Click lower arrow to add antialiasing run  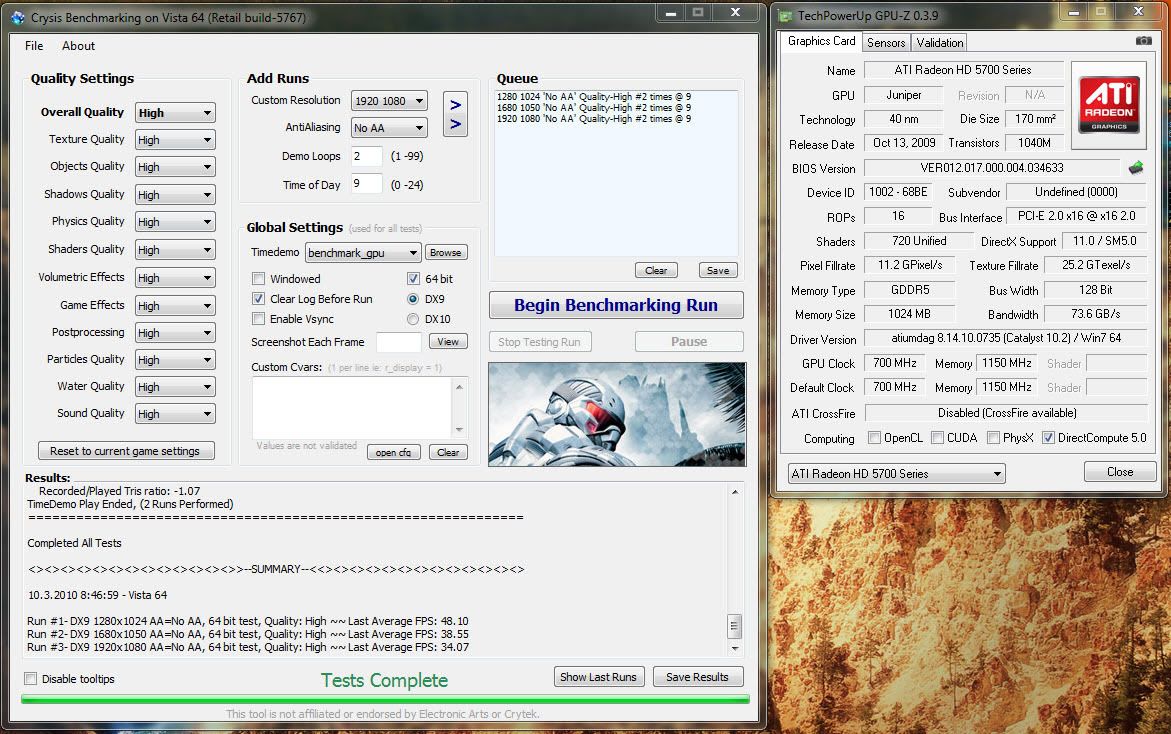click(x=455, y=125)
